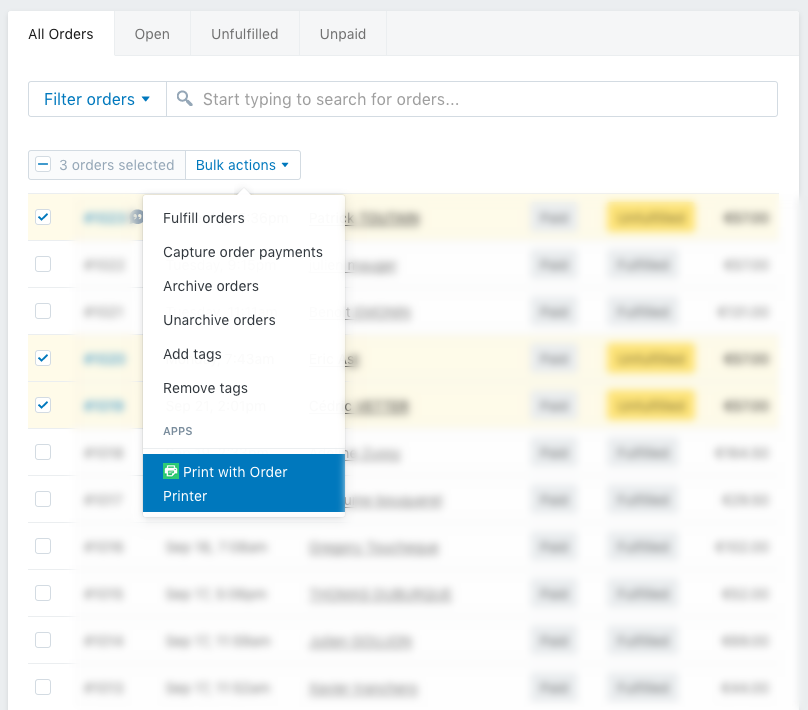Screen dimensions: 808x710
Task: Switch to the Unfulfilled tab
Action: (245, 34)
